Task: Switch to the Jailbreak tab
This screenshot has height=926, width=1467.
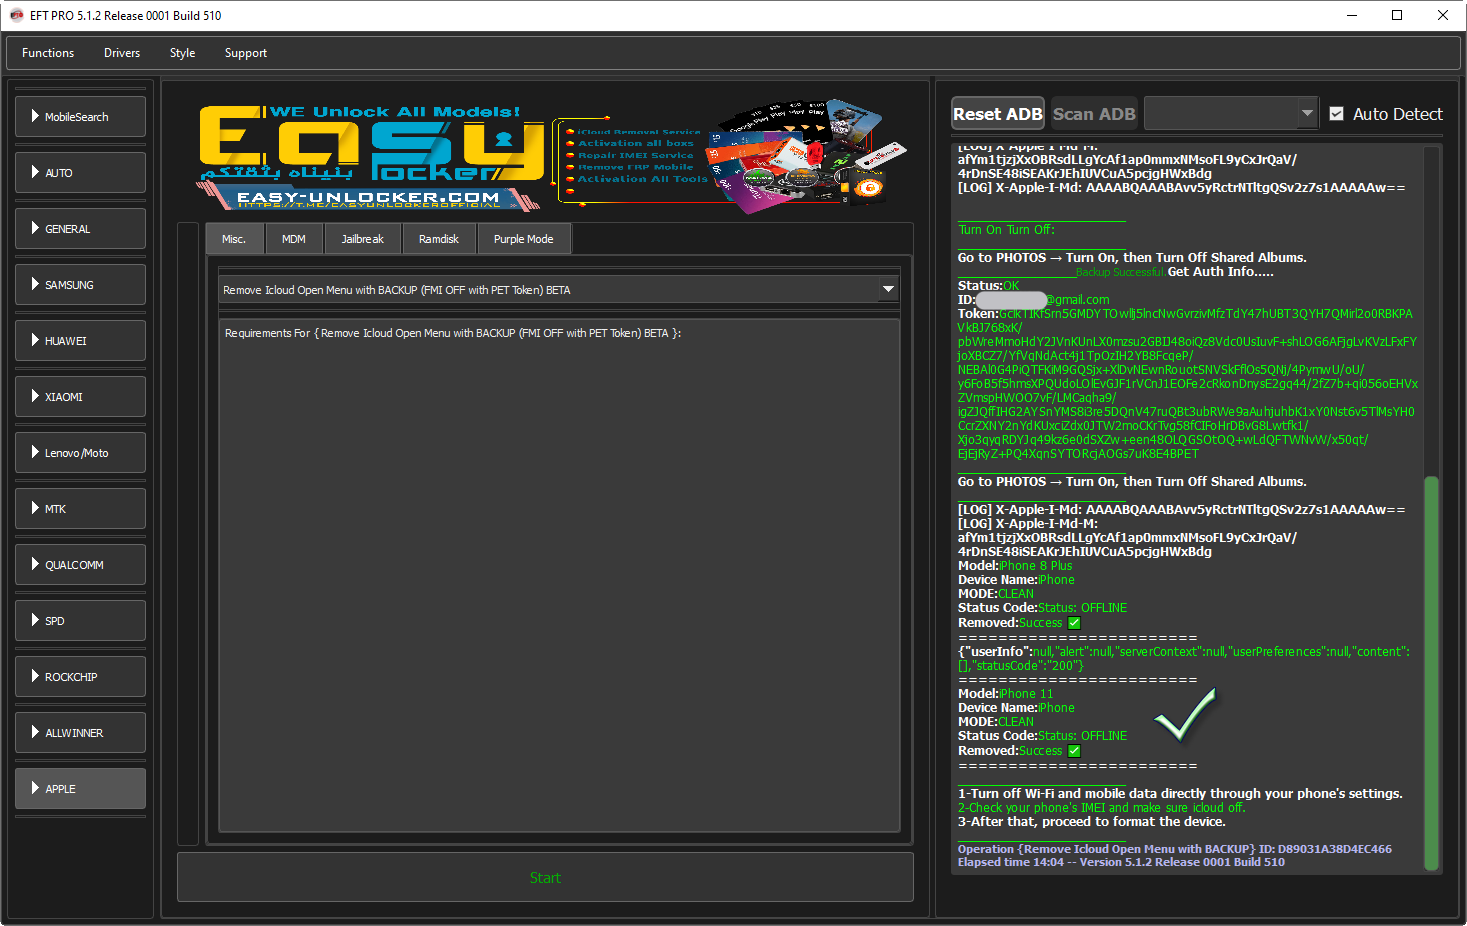Action: pos(362,239)
